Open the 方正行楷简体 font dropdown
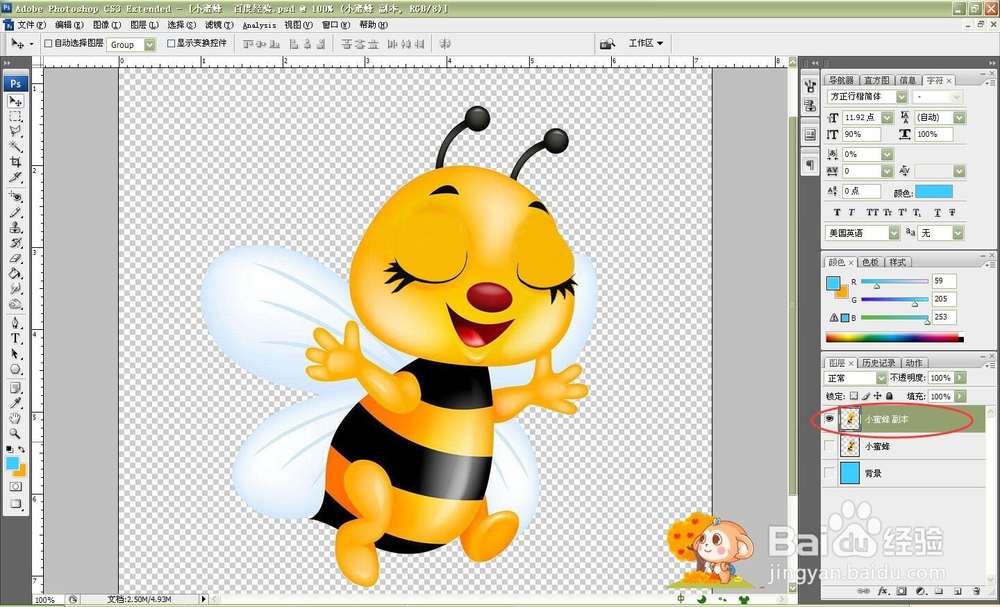This screenshot has height=607, width=1000. click(902, 96)
